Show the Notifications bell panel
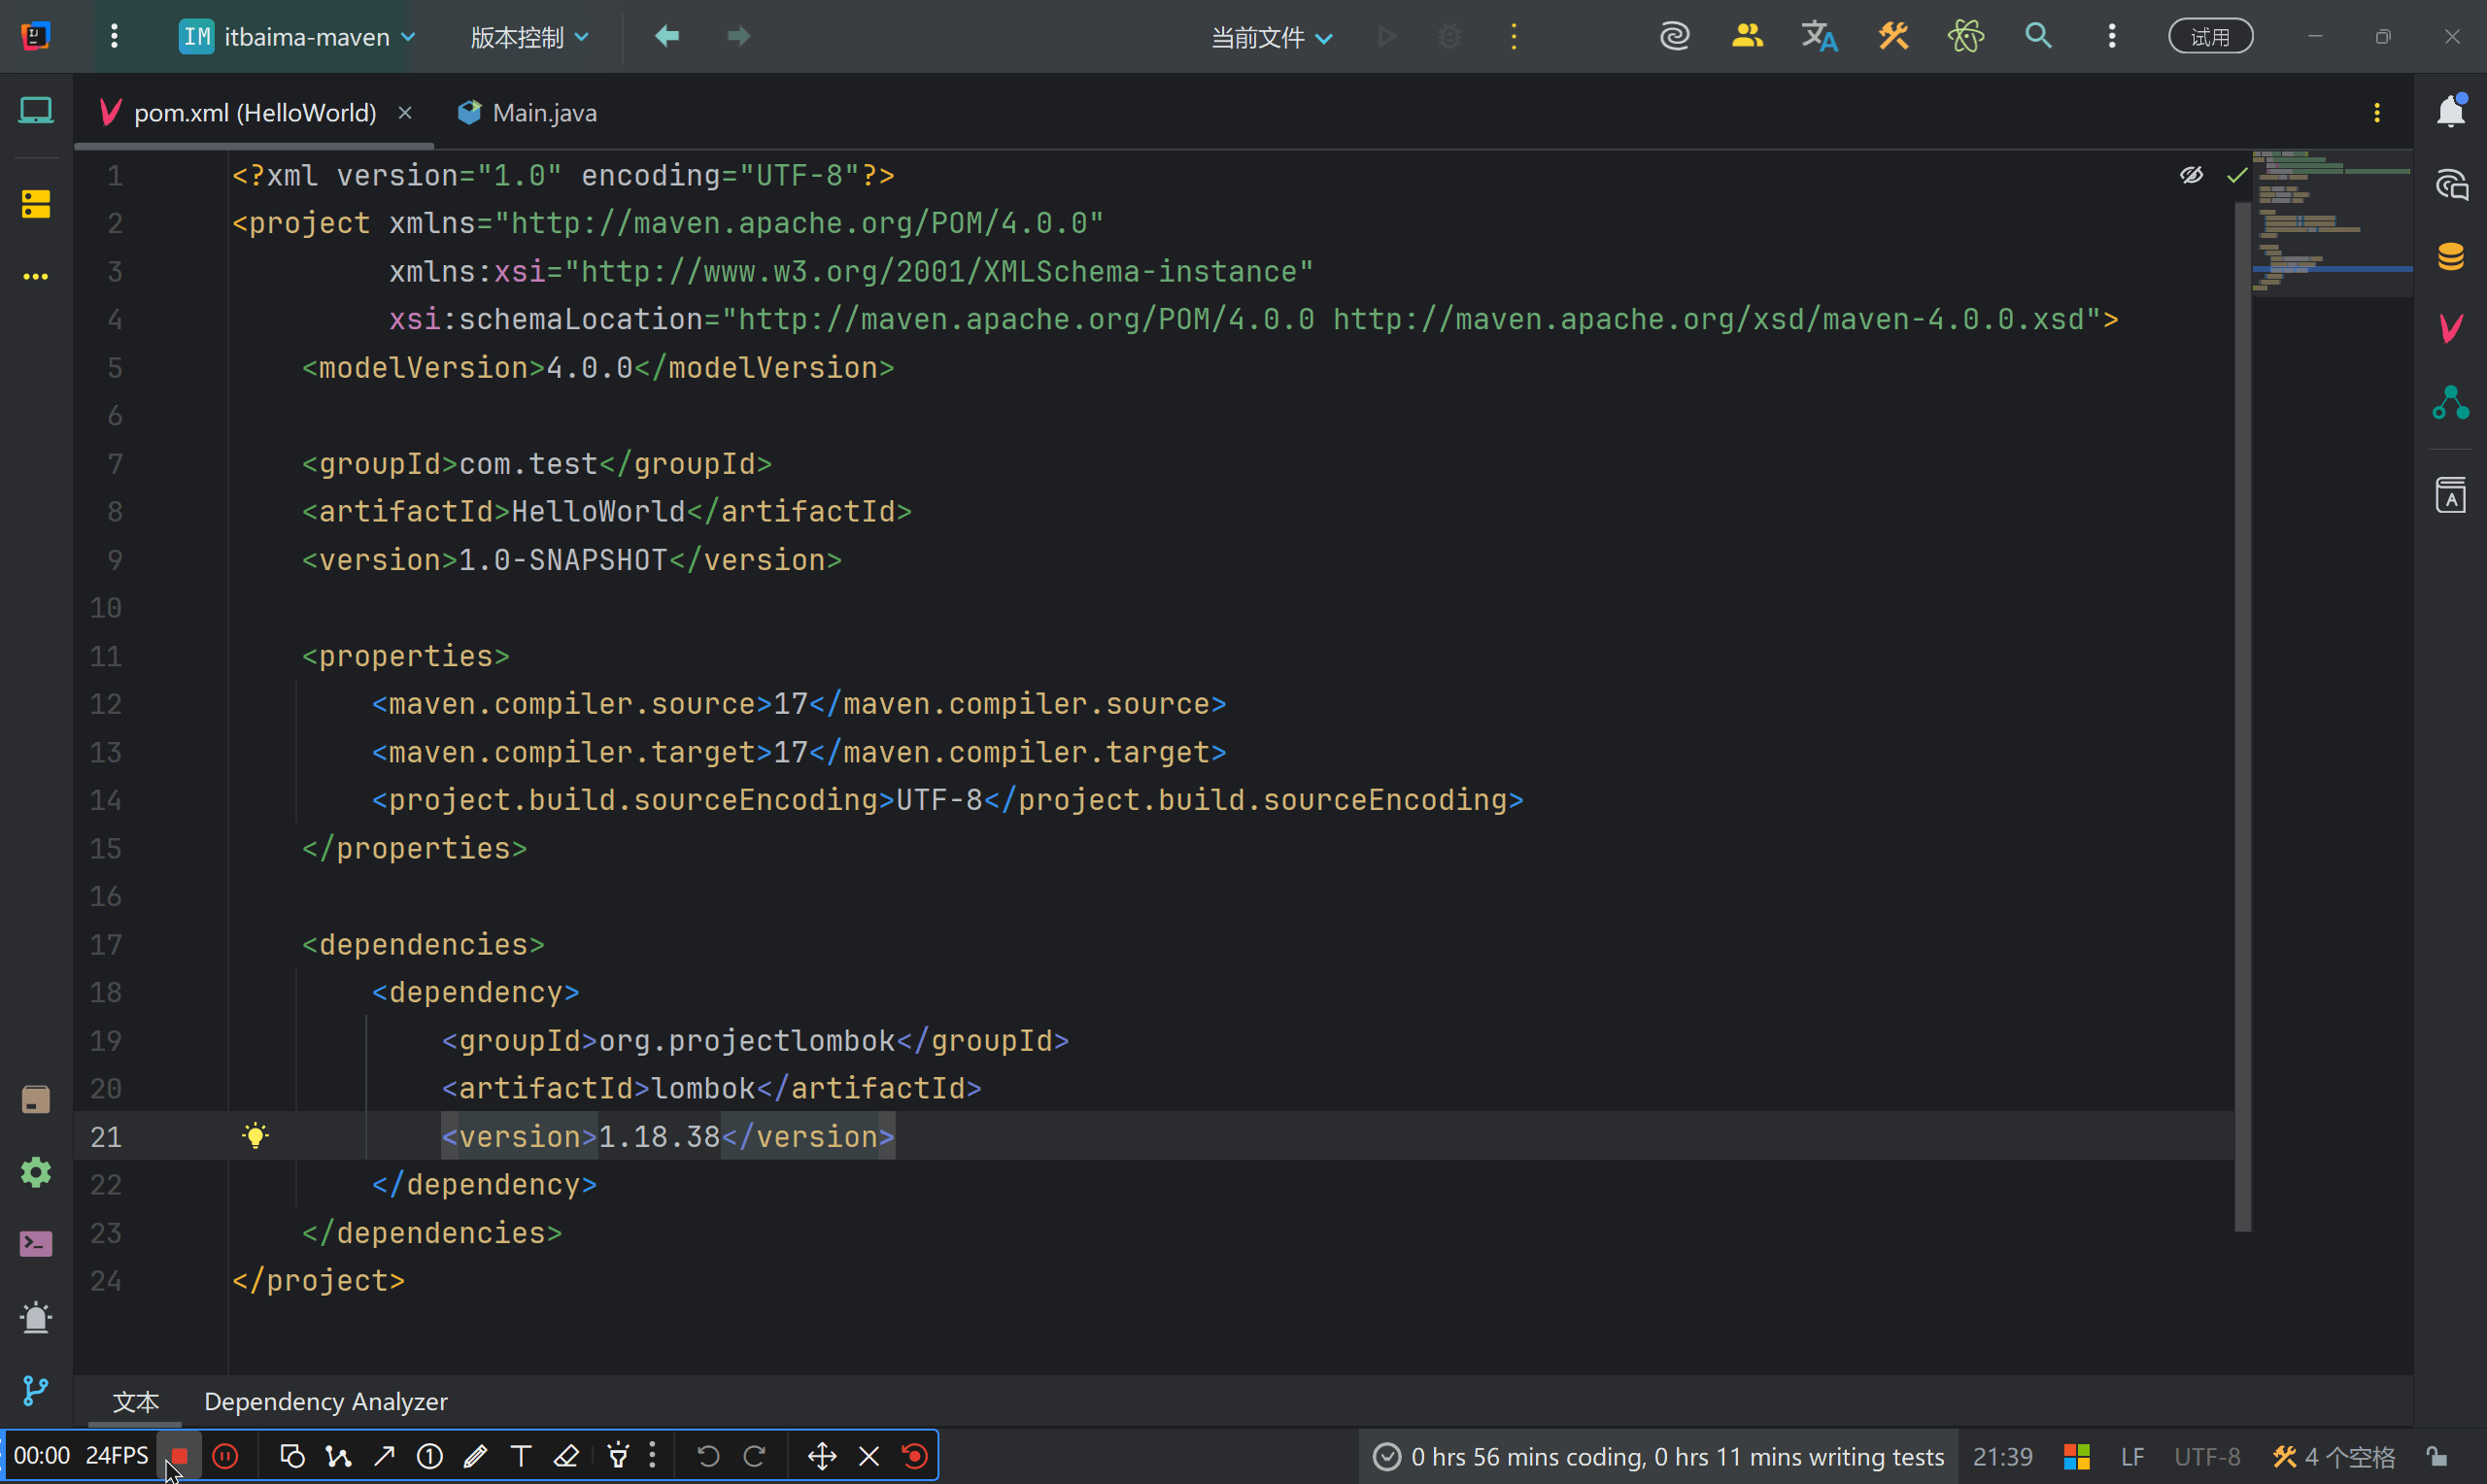The image size is (2487, 1484). coord(2450,111)
